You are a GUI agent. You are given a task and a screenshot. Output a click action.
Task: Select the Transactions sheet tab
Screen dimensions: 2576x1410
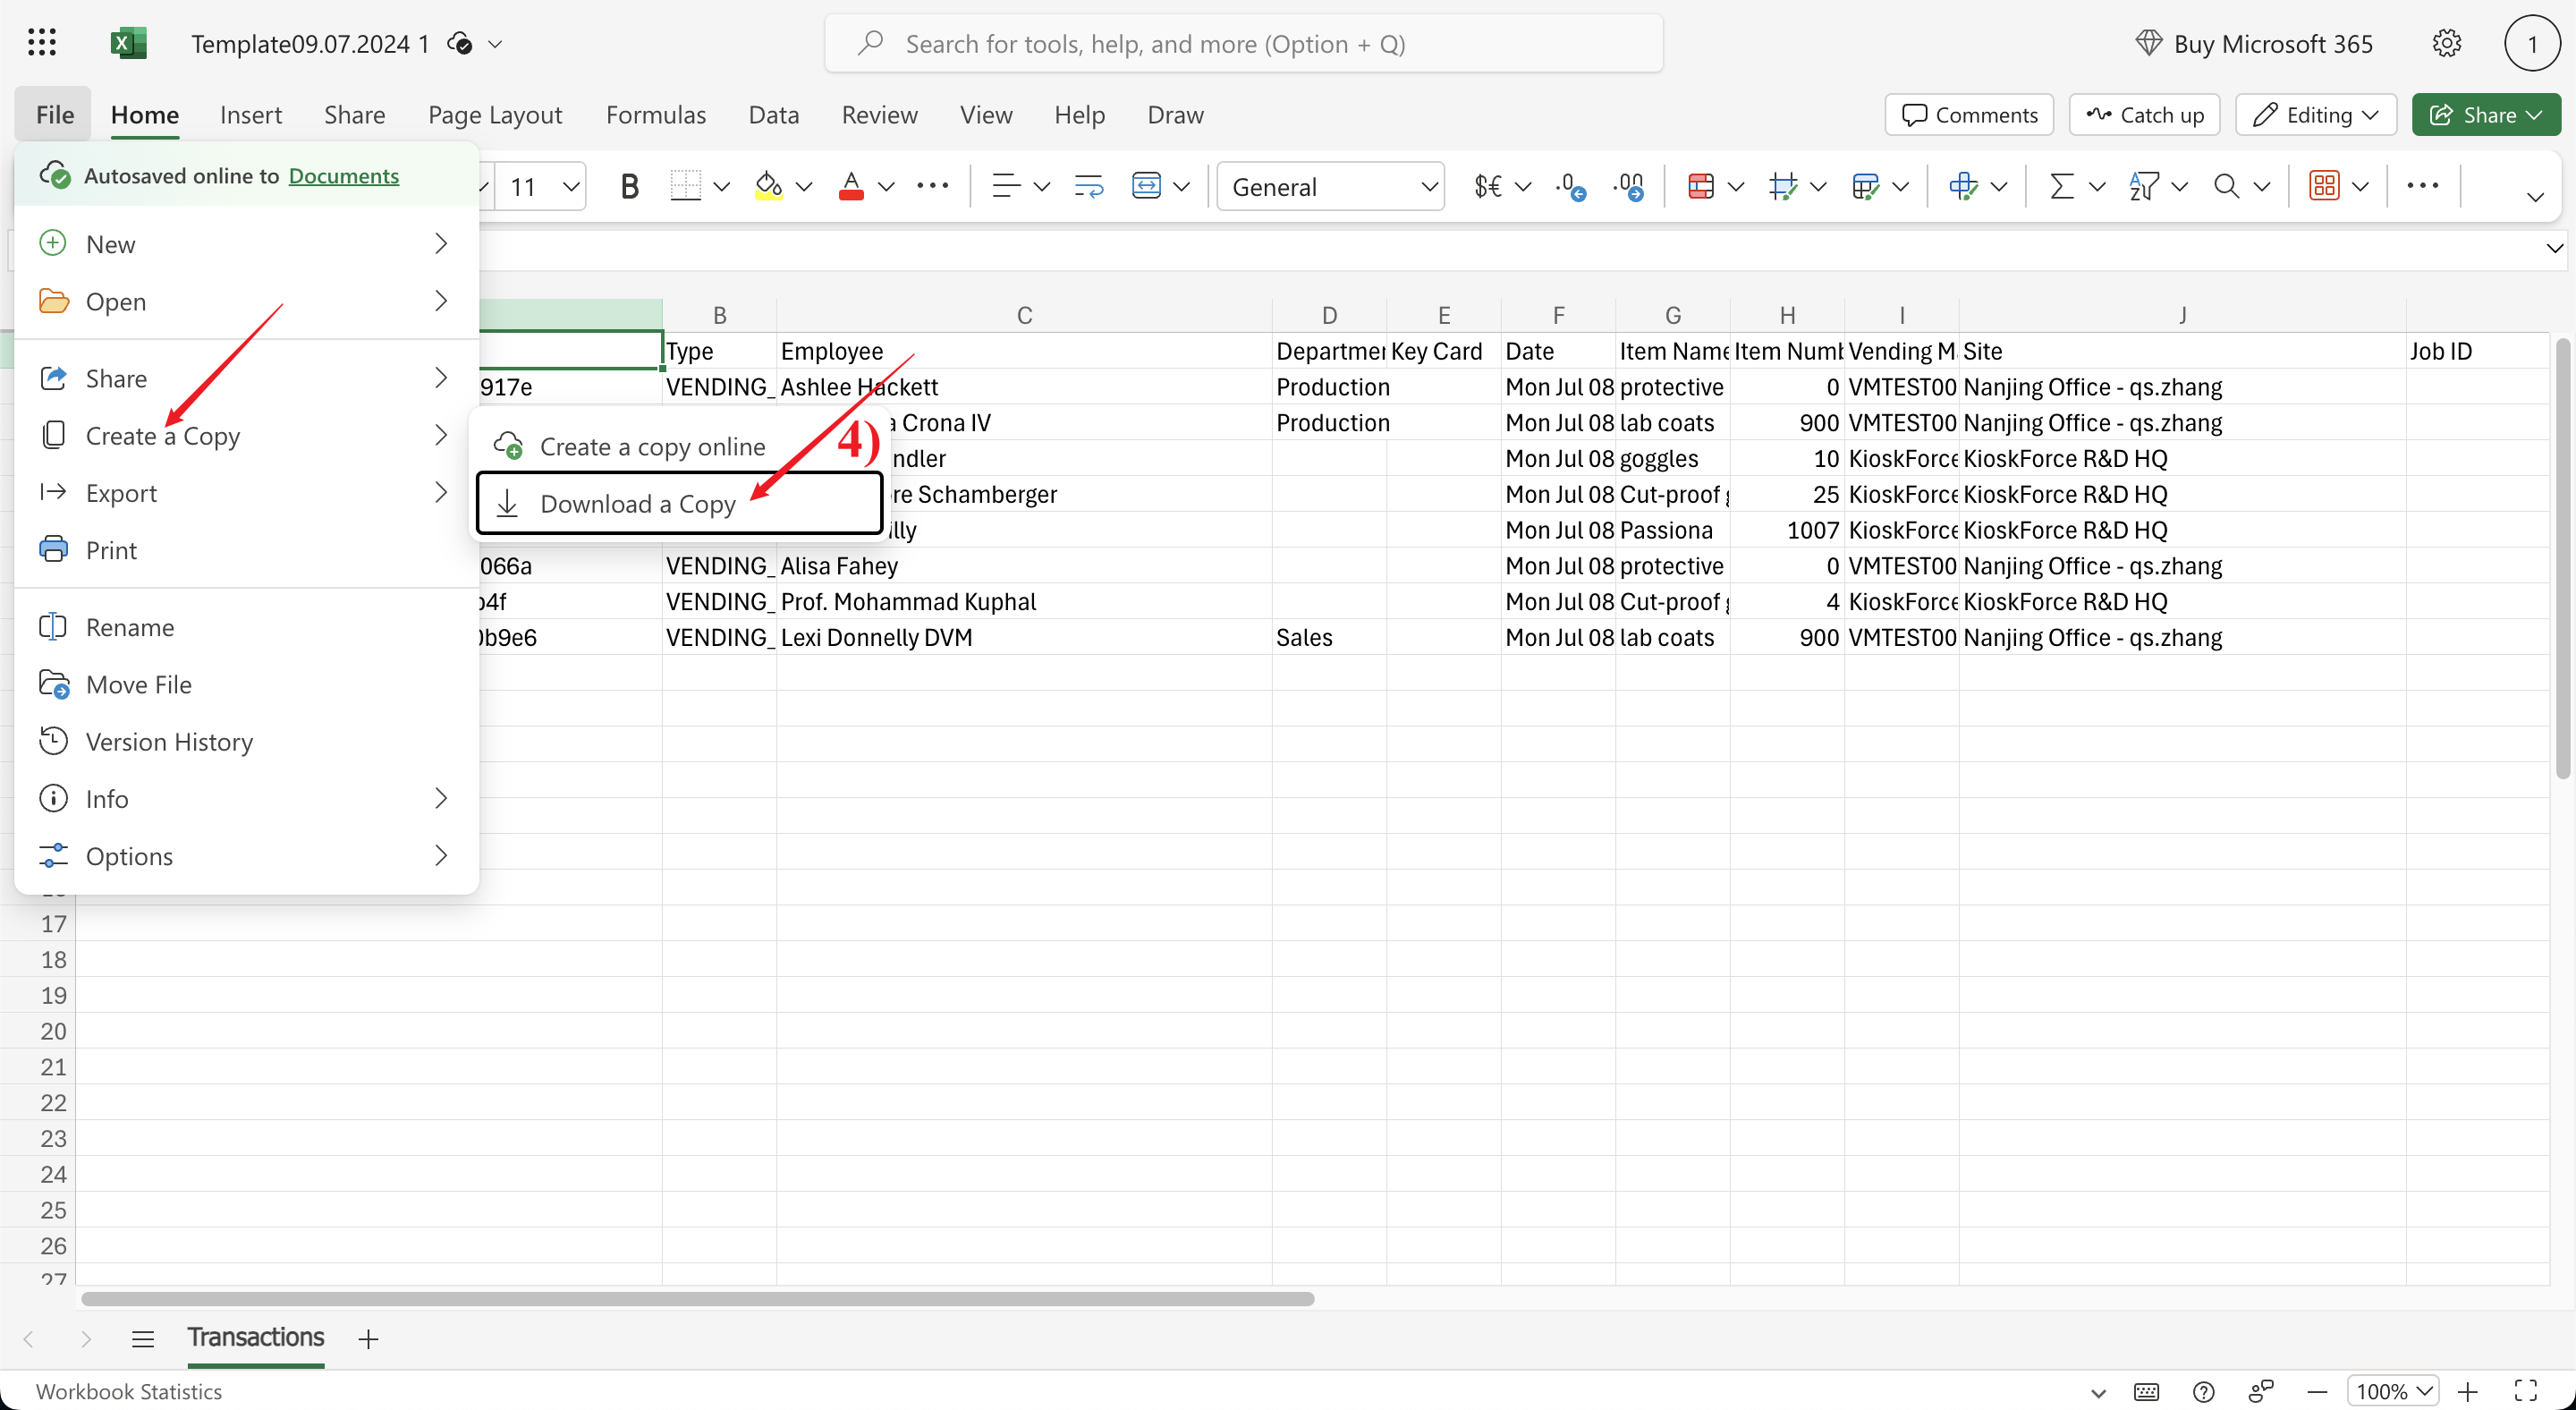click(x=255, y=1338)
